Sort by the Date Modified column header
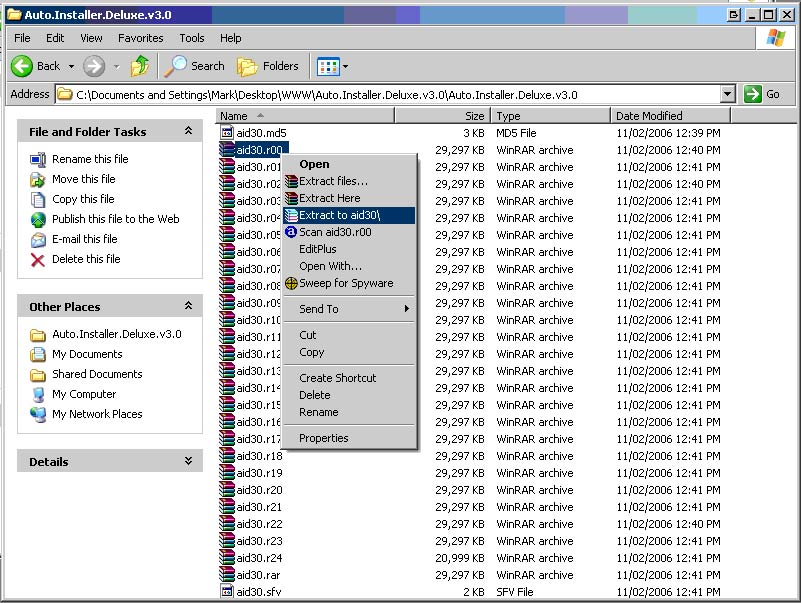 (x=671, y=116)
